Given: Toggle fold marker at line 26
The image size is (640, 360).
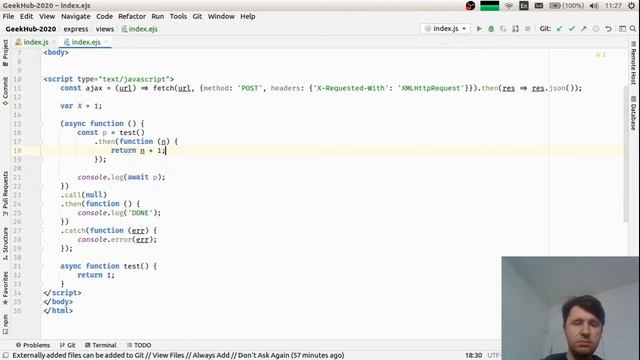Looking at the screenshot, I should pos(41,222).
